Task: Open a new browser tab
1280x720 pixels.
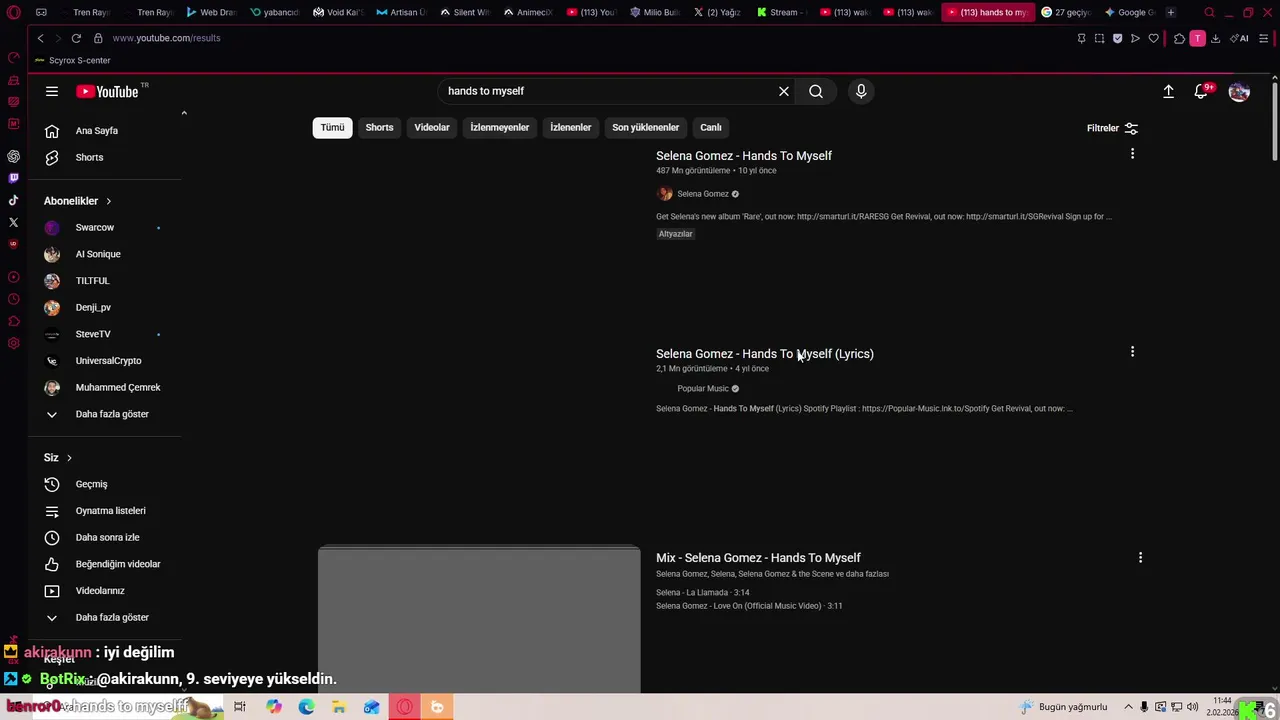Action: pos(1171,12)
